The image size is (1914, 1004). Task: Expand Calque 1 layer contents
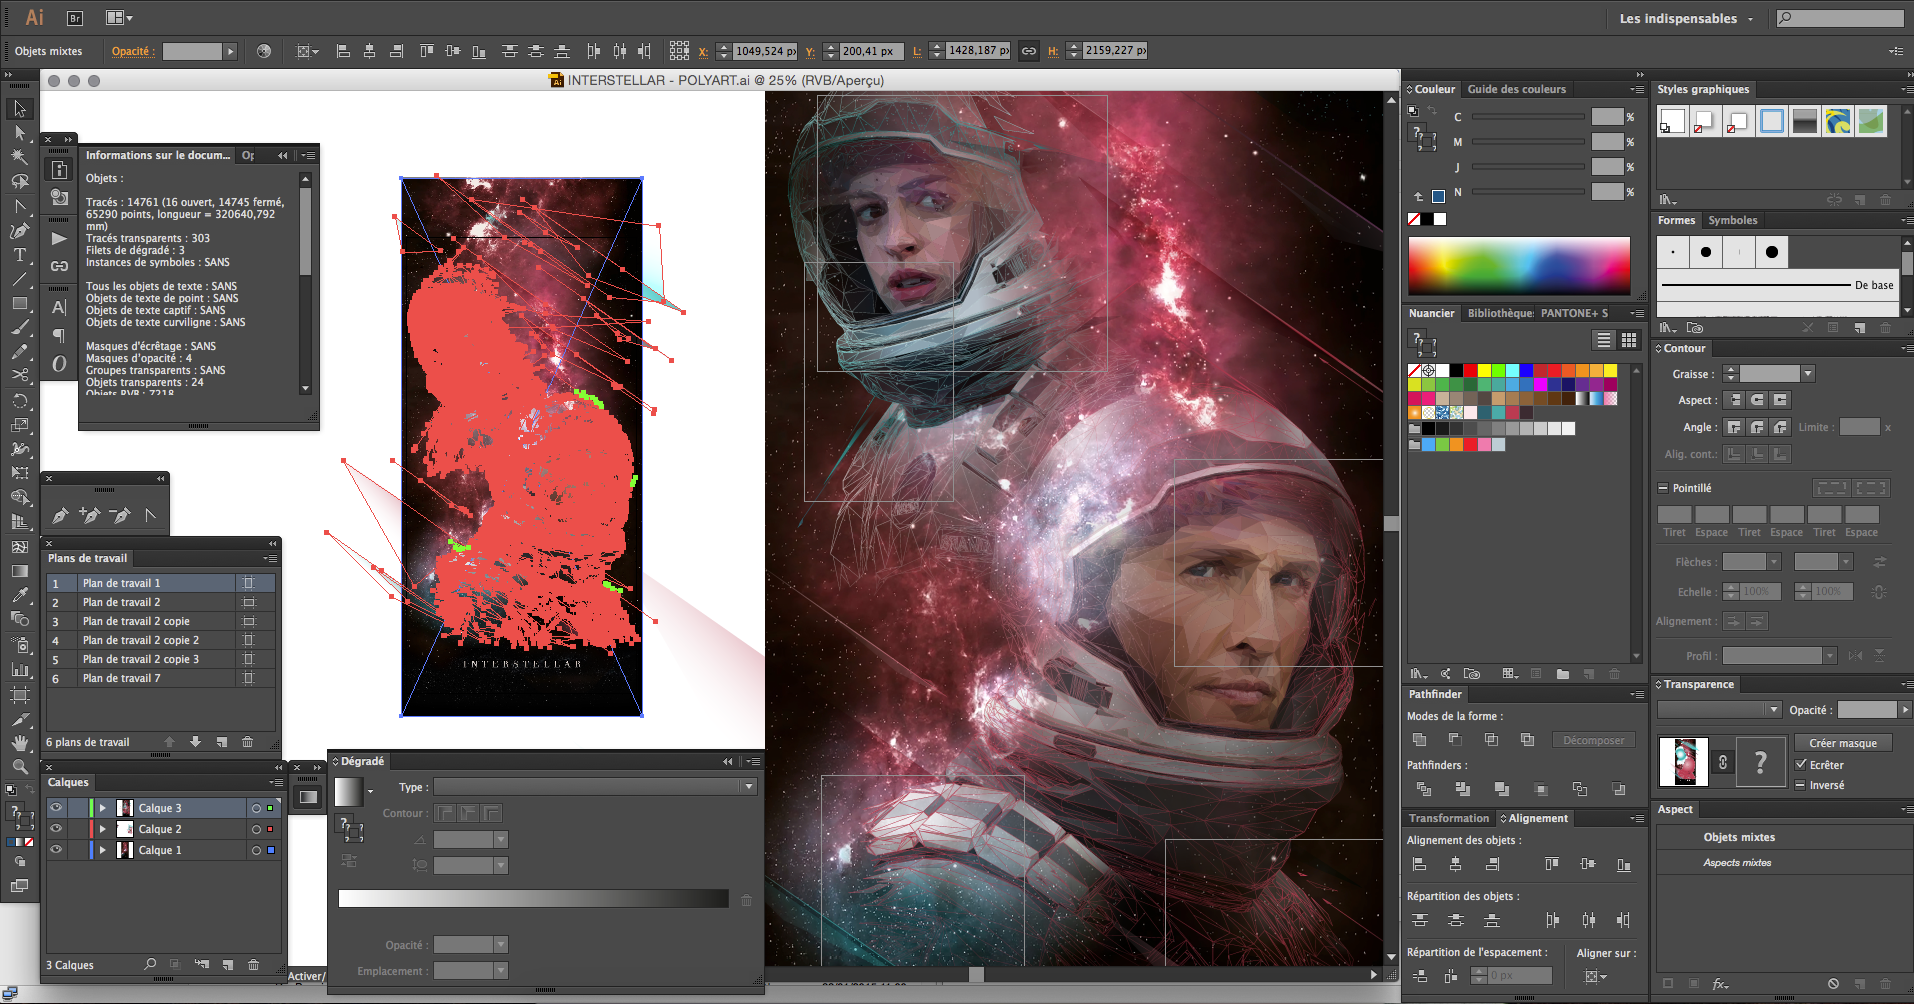(103, 850)
